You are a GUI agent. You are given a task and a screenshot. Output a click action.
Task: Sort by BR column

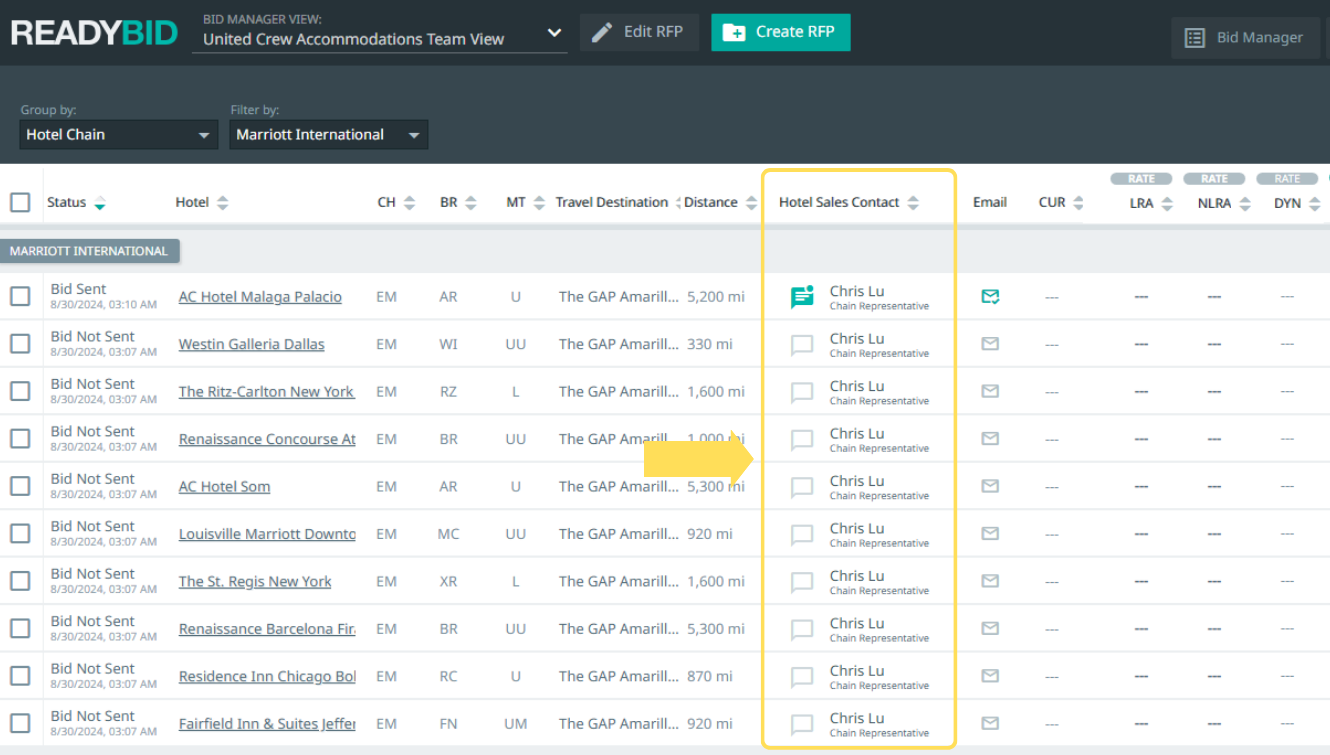471,203
